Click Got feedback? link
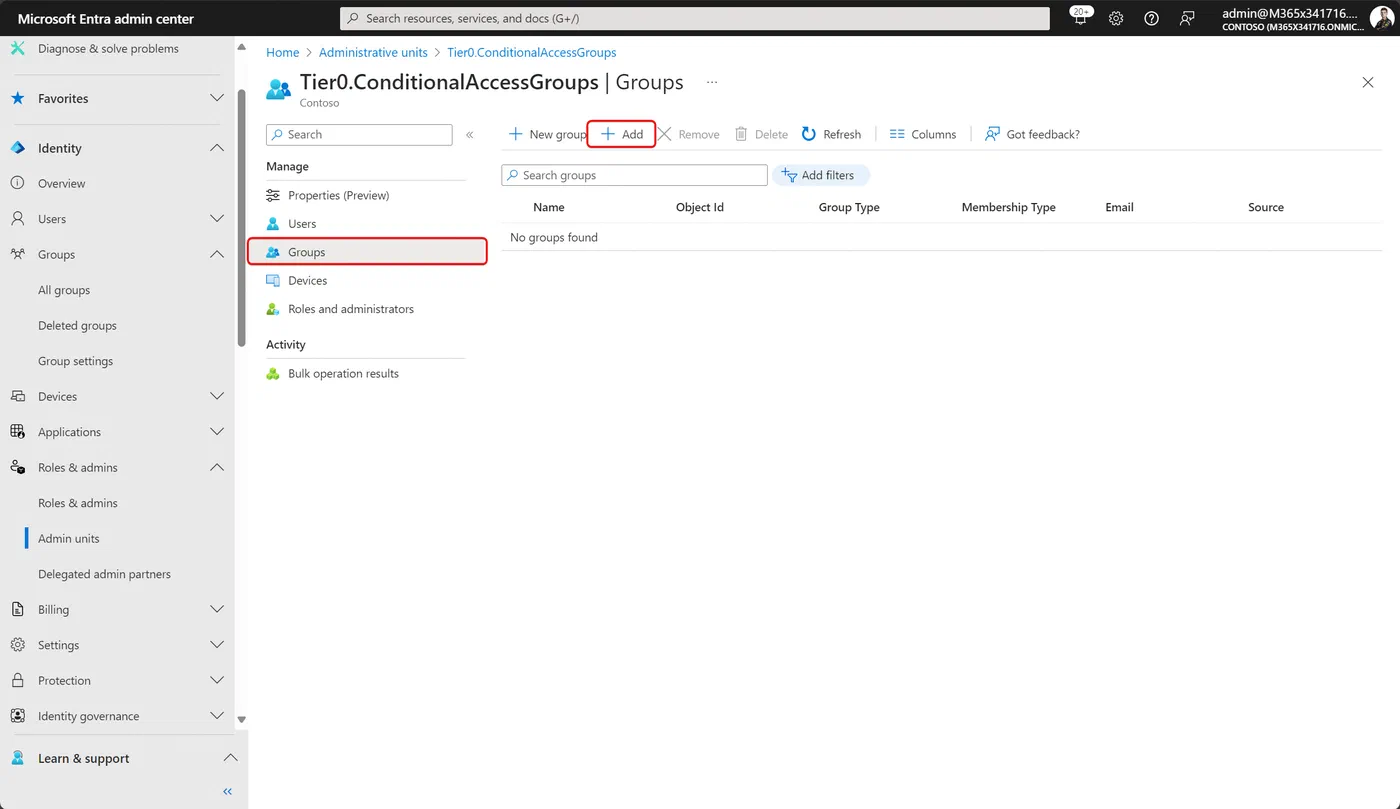 tap(1032, 134)
